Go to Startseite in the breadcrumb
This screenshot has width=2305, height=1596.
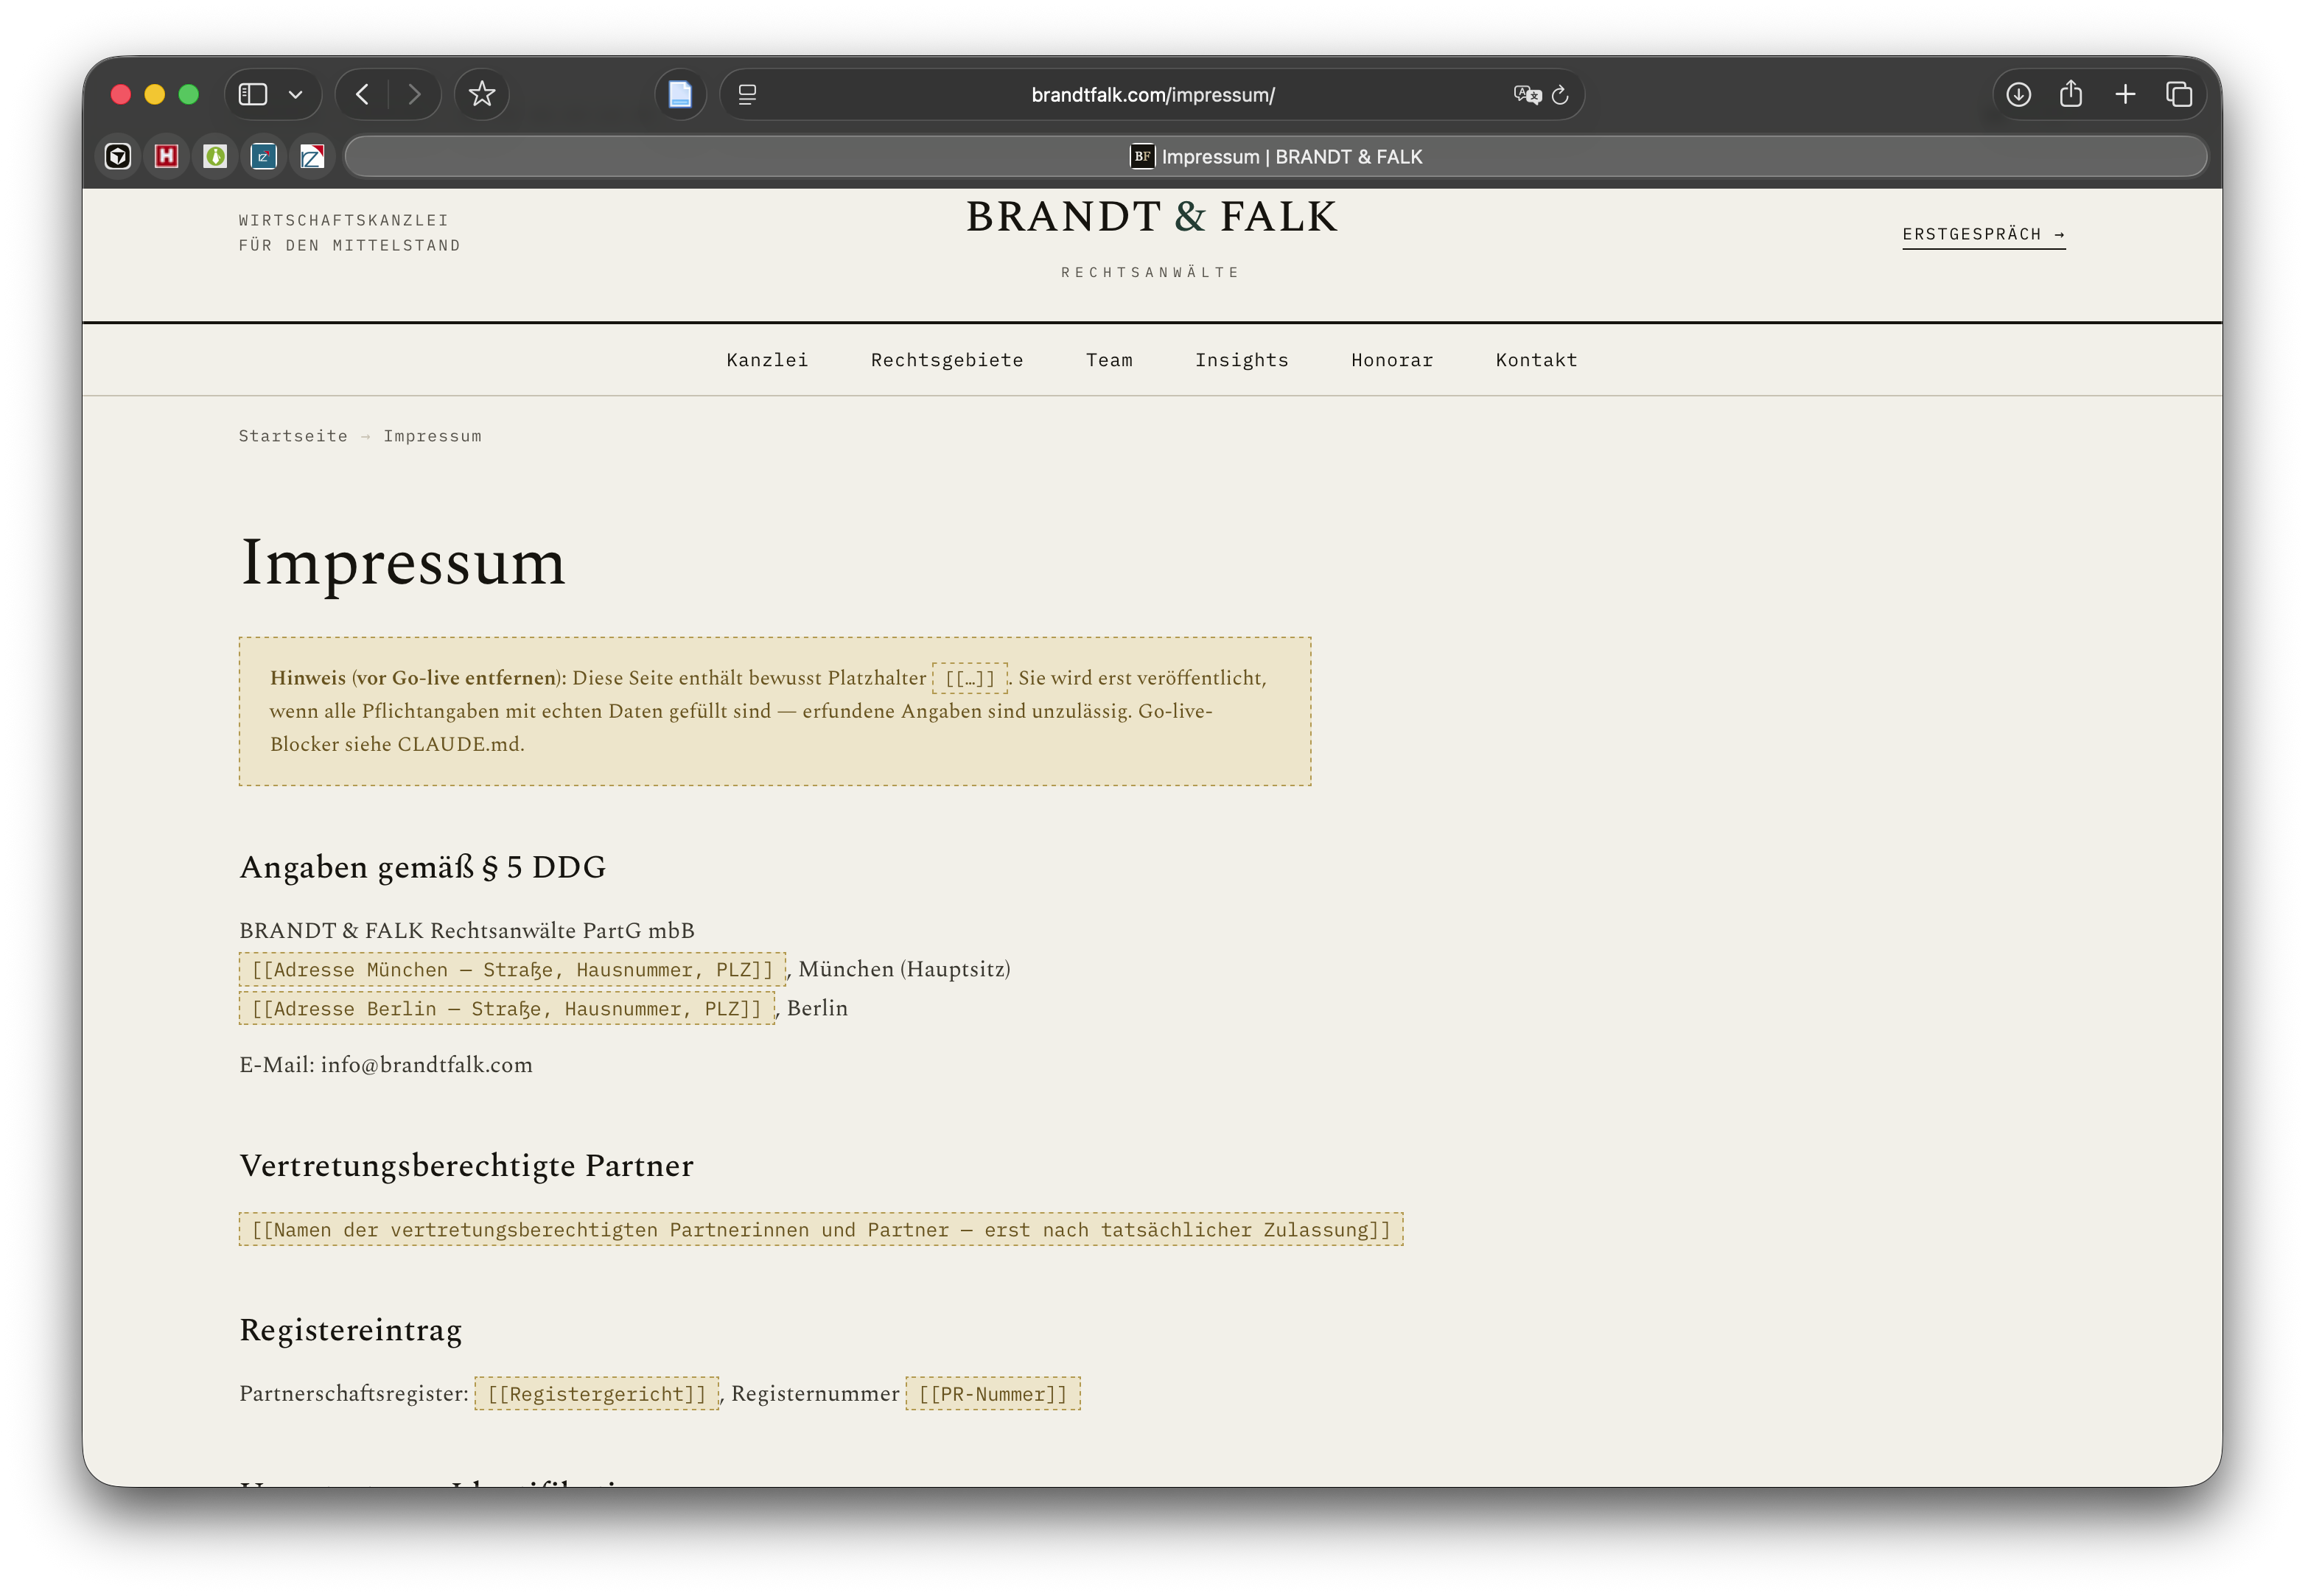coord(293,436)
